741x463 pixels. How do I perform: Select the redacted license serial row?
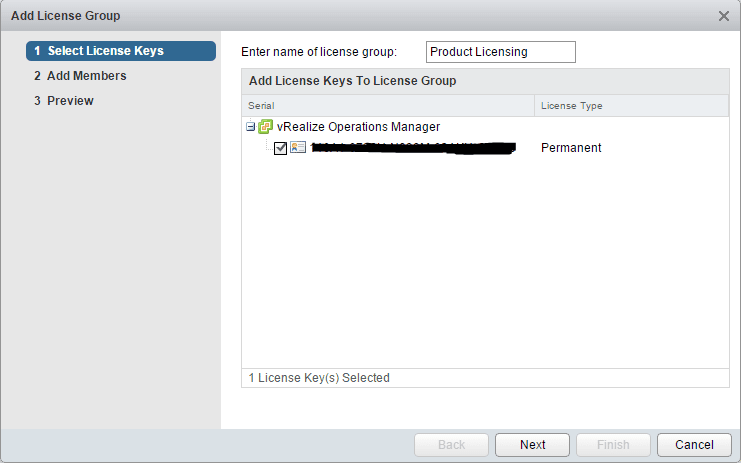pyautogui.click(x=412, y=148)
